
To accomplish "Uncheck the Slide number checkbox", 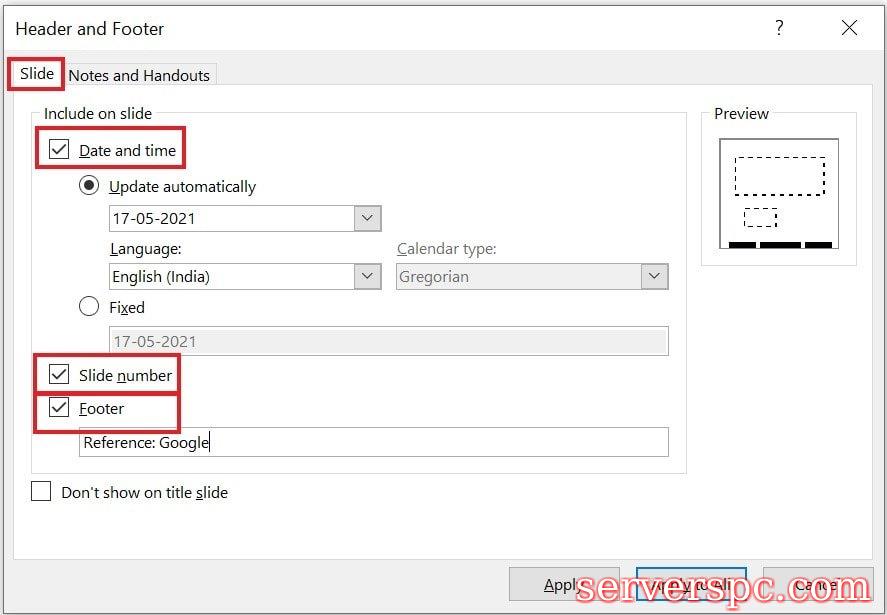I will click(60, 376).
